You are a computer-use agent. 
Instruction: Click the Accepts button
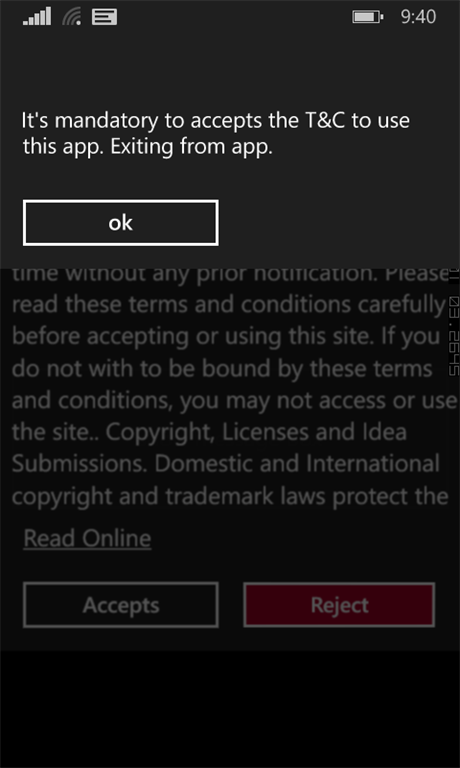(121, 605)
